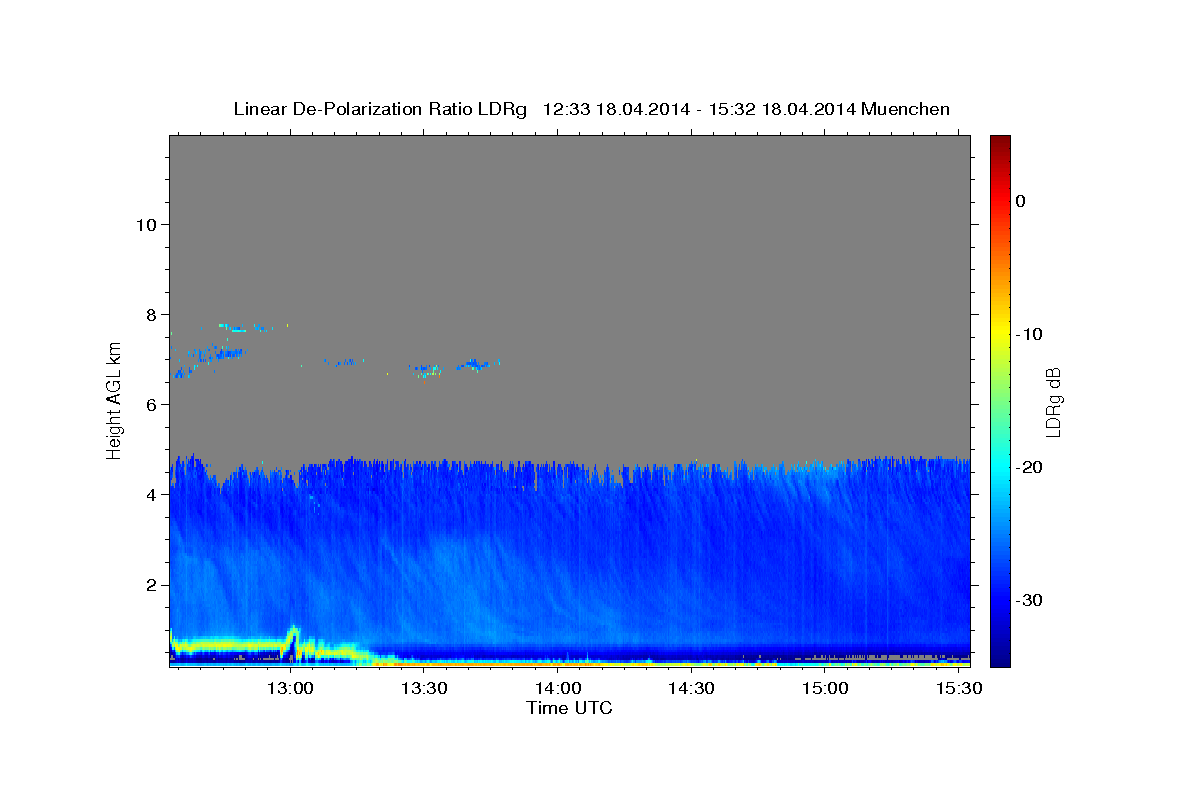Click the 15:00 time tick label
The image size is (1200, 800).
825,689
